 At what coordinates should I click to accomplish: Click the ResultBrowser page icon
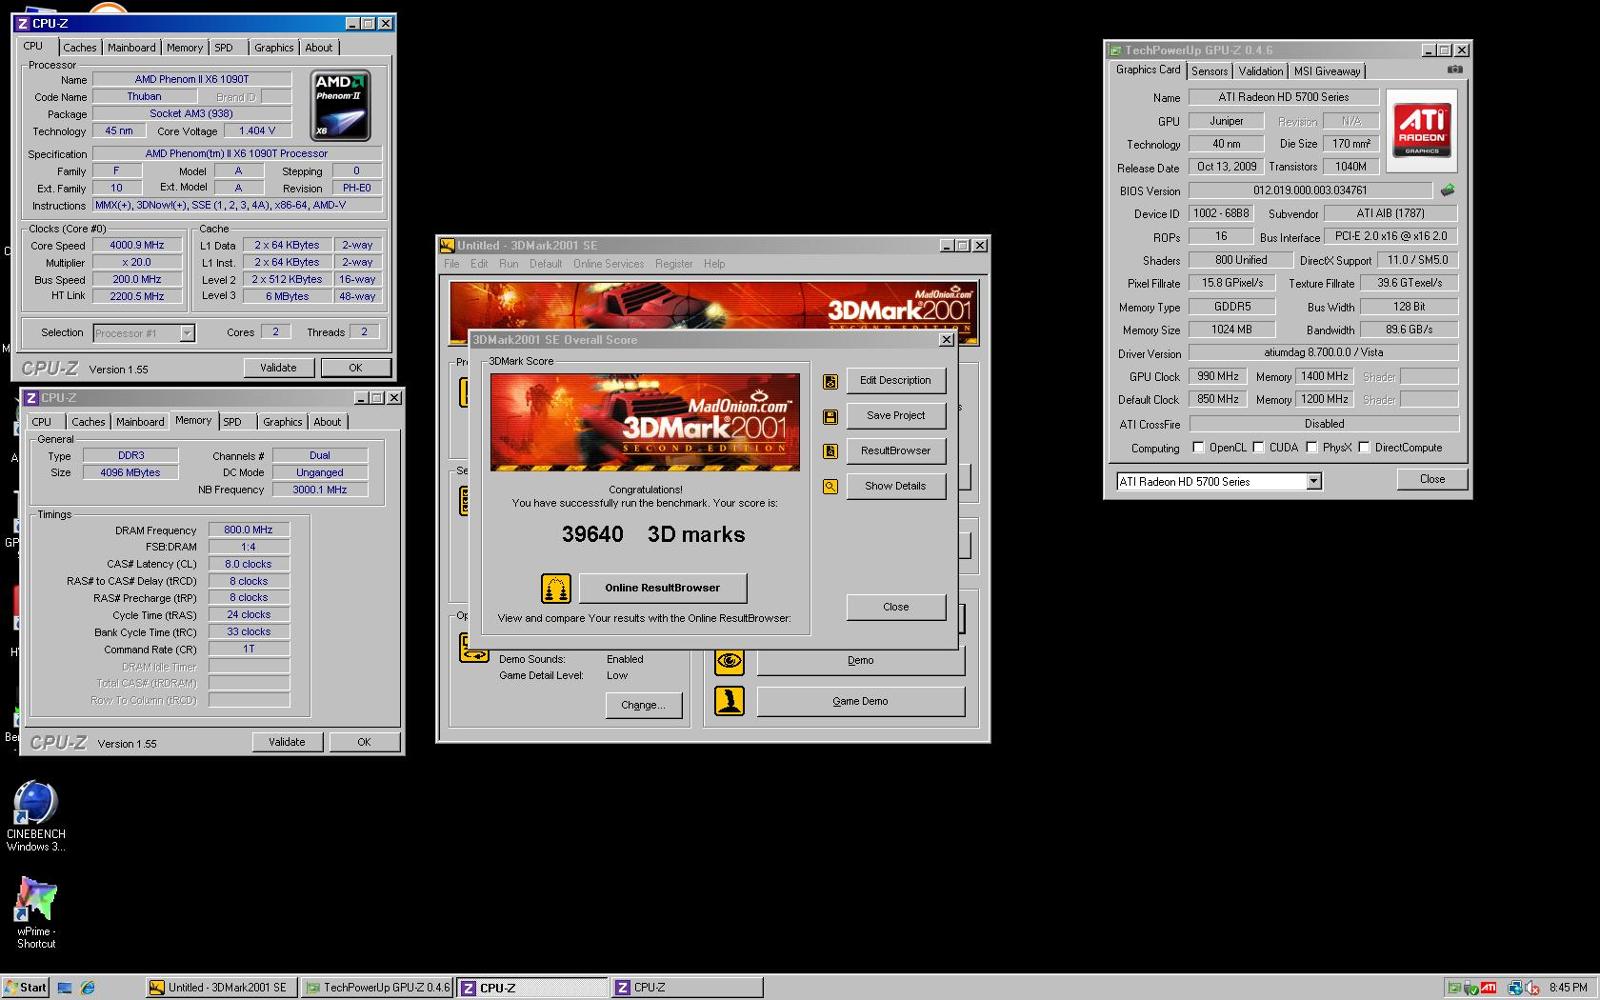point(830,451)
